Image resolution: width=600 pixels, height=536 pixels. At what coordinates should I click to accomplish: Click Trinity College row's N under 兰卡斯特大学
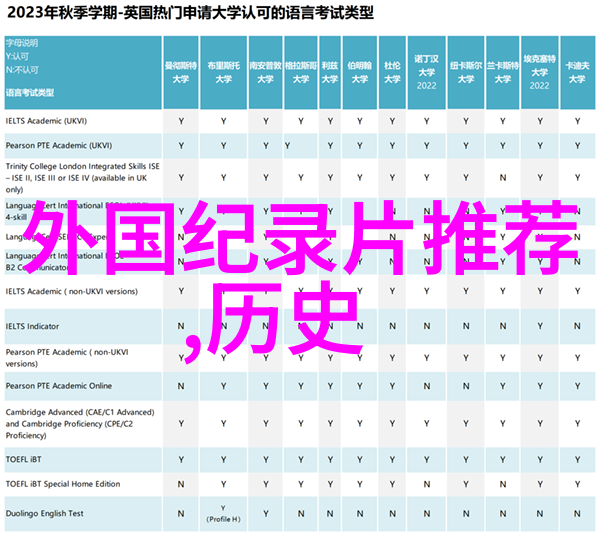[x=503, y=178]
